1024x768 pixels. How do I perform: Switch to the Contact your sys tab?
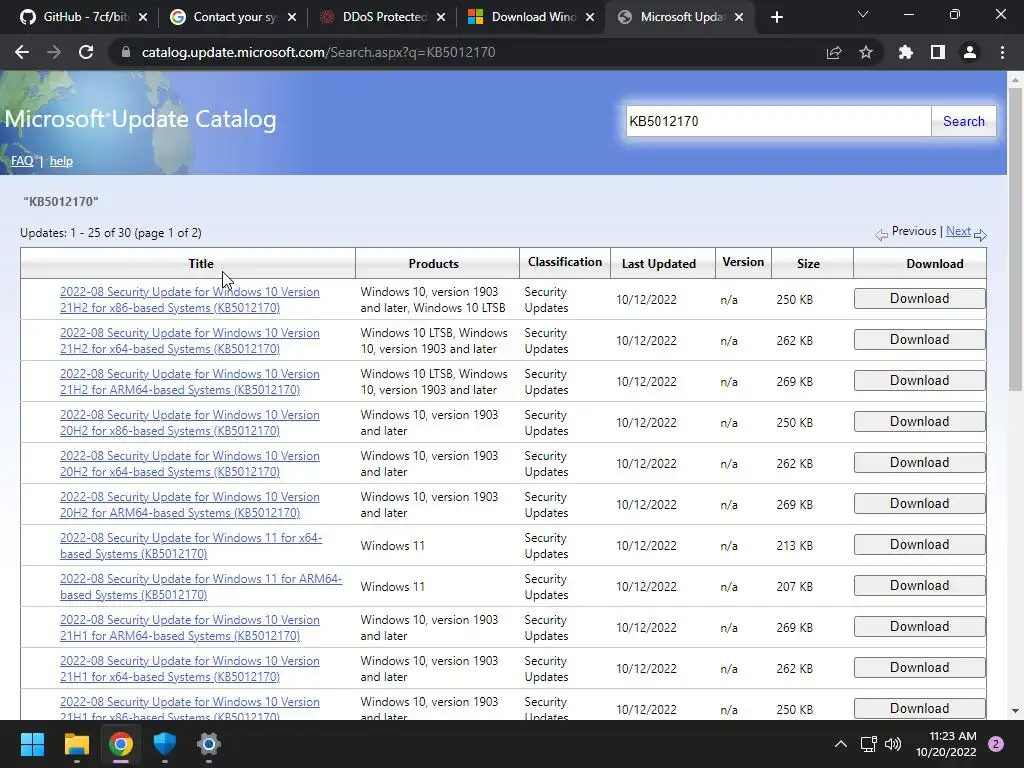[232, 17]
